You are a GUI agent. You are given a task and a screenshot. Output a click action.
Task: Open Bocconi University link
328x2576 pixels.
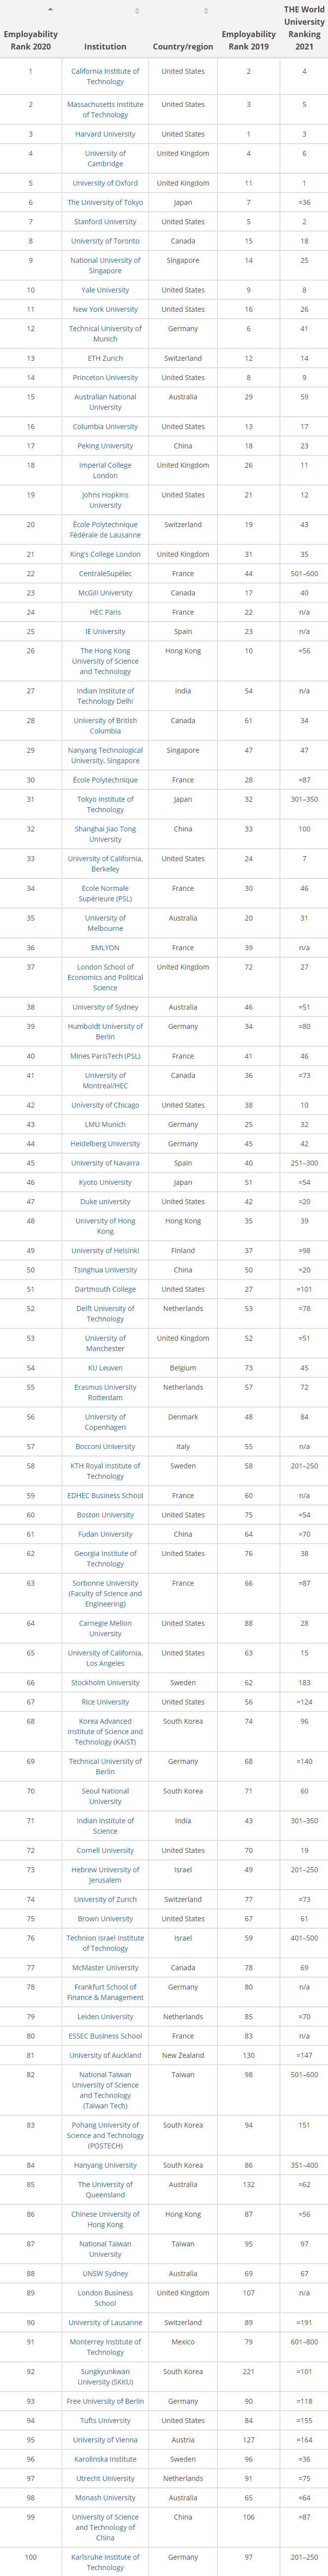point(105,1446)
